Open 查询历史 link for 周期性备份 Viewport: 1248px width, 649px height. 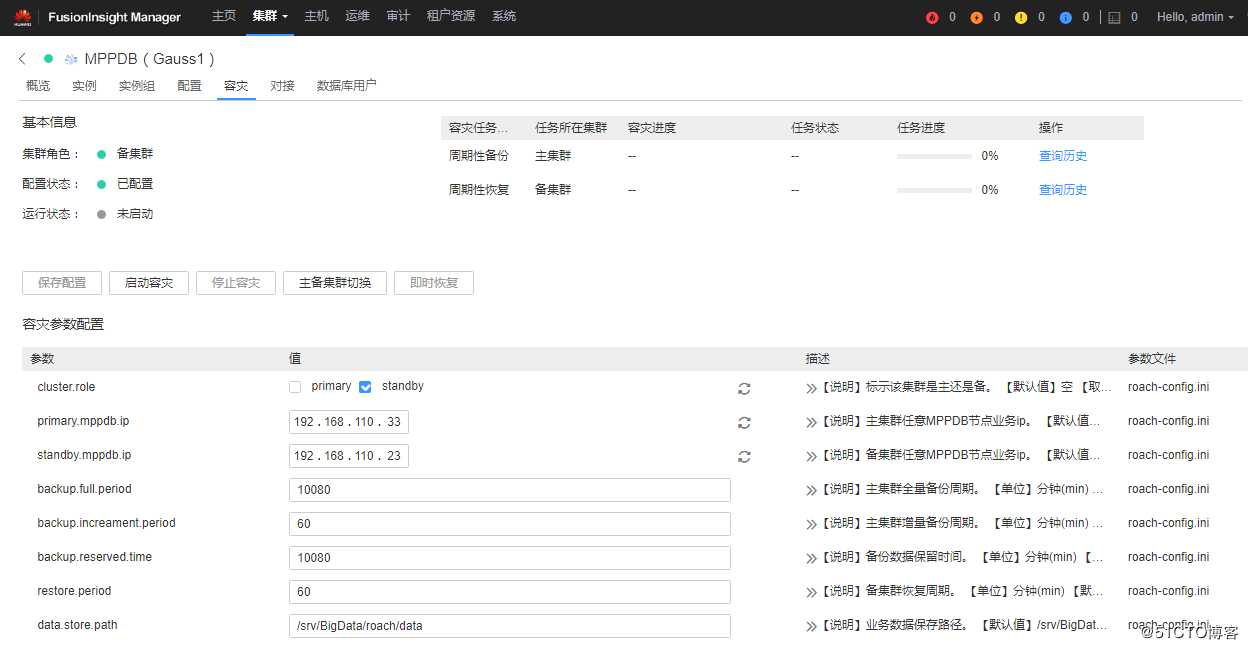coord(1062,156)
